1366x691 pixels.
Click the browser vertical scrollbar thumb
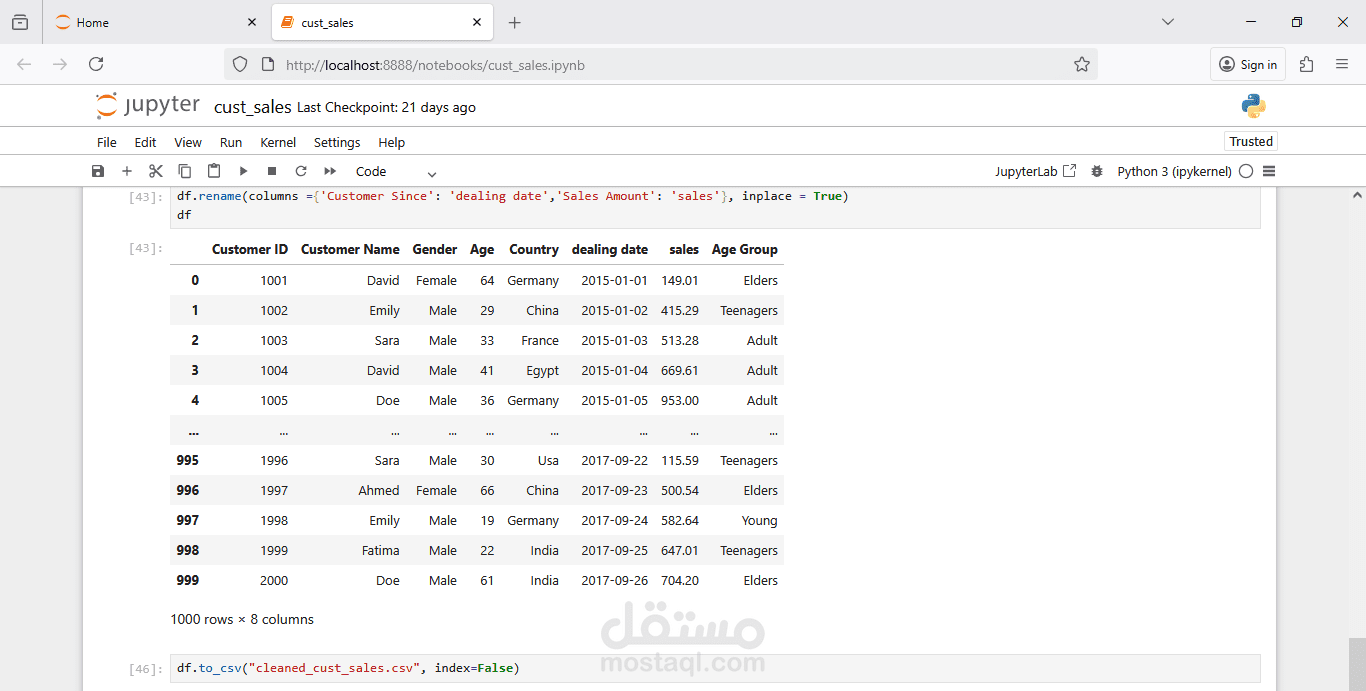click(x=1356, y=663)
